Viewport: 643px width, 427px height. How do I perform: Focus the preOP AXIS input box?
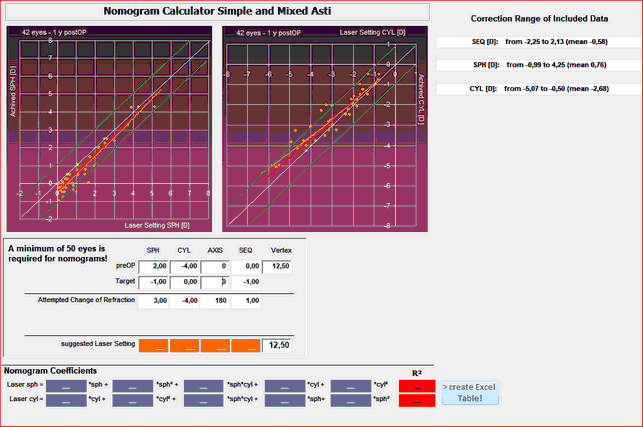[215, 266]
